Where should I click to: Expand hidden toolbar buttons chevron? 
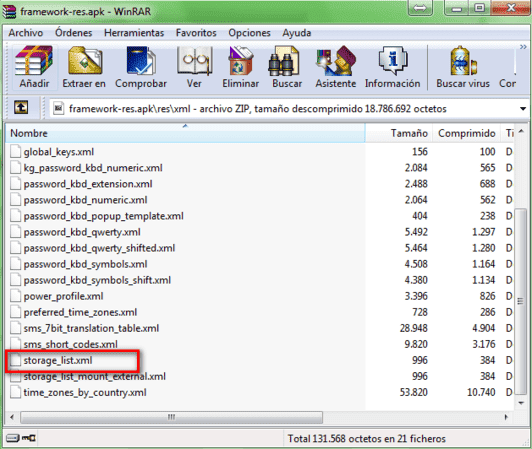(523, 47)
